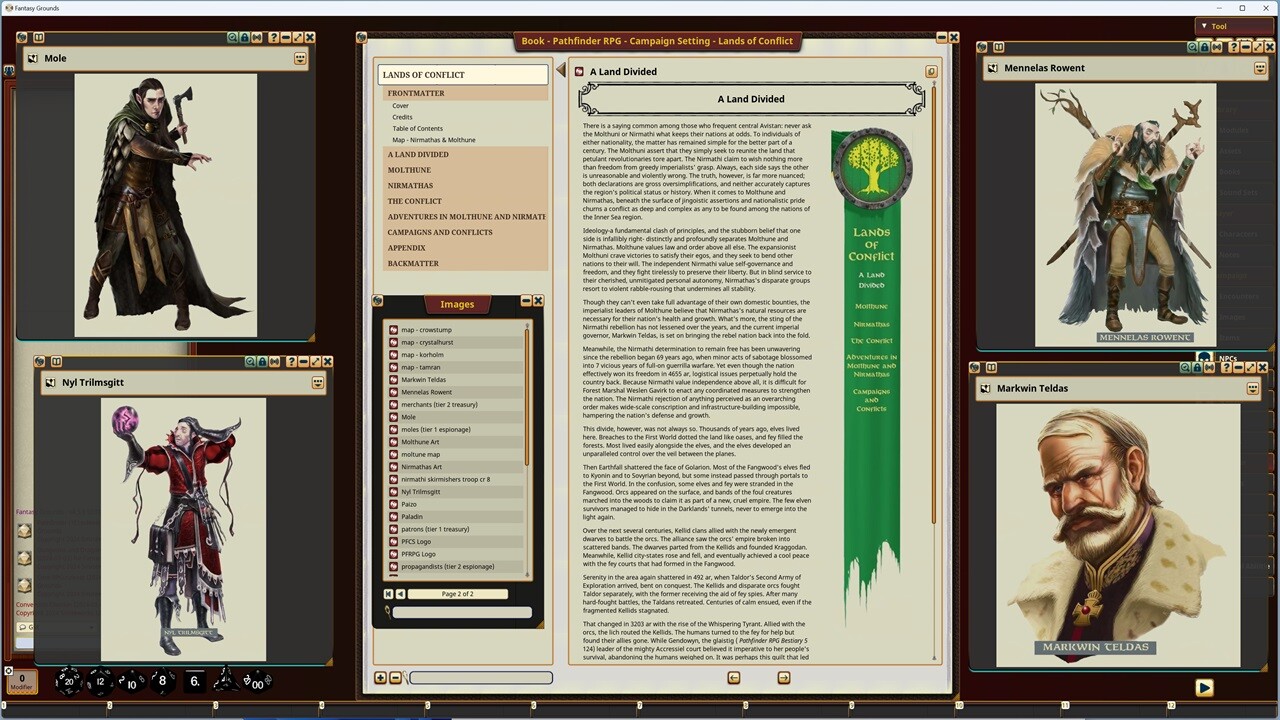
Task: Click the page slider at the bottom of the book
Action: coord(480,678)
